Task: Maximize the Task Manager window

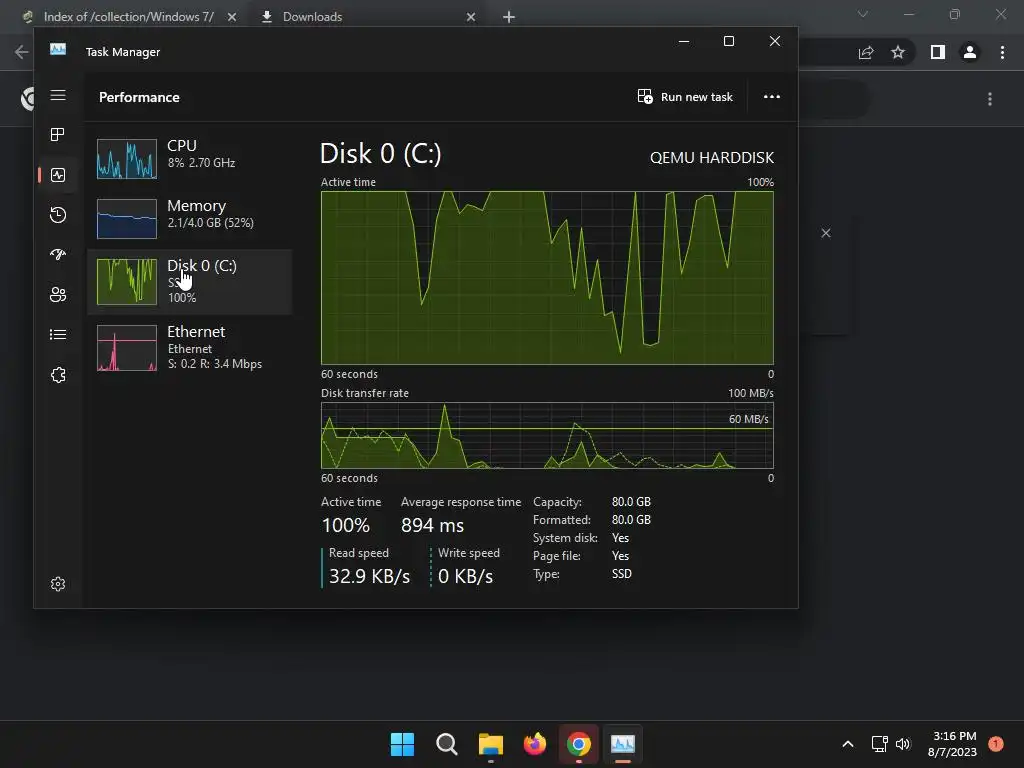Action: (x=729, y=41)
